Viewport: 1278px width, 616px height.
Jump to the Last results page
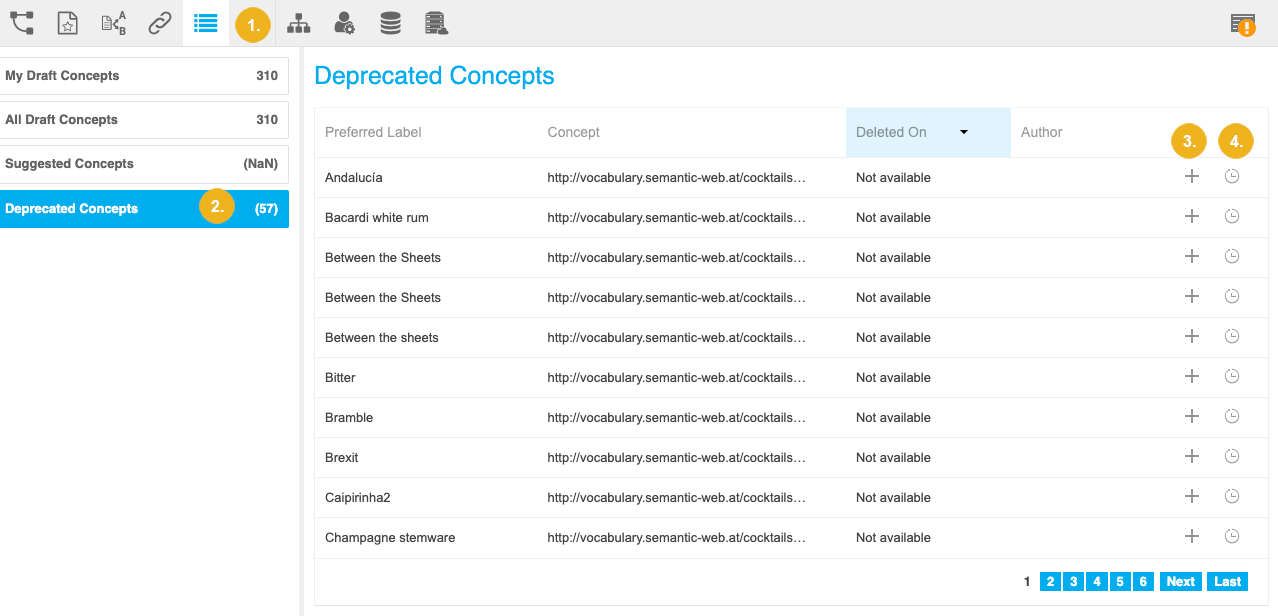[1227, 581]
